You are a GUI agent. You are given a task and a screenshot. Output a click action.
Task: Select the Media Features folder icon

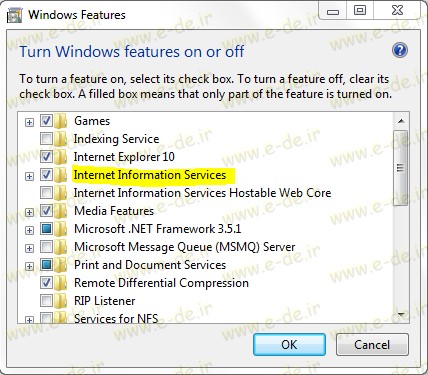pyautogui.click(x=61, y=211)
